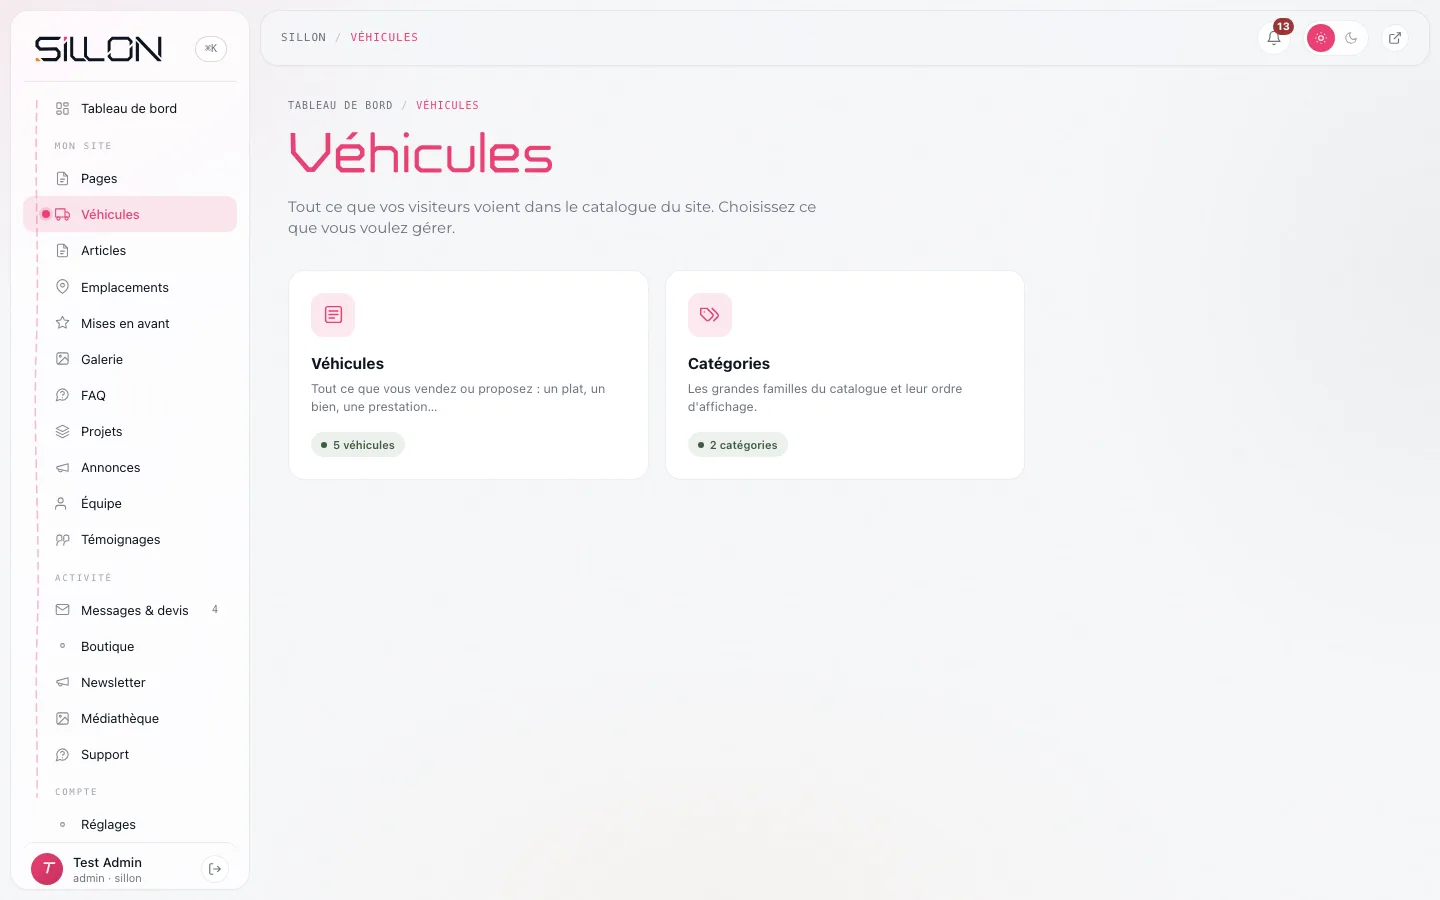Click the Annonces megaphone icon
Screen dimensions: 1440x900
(62, 467)
